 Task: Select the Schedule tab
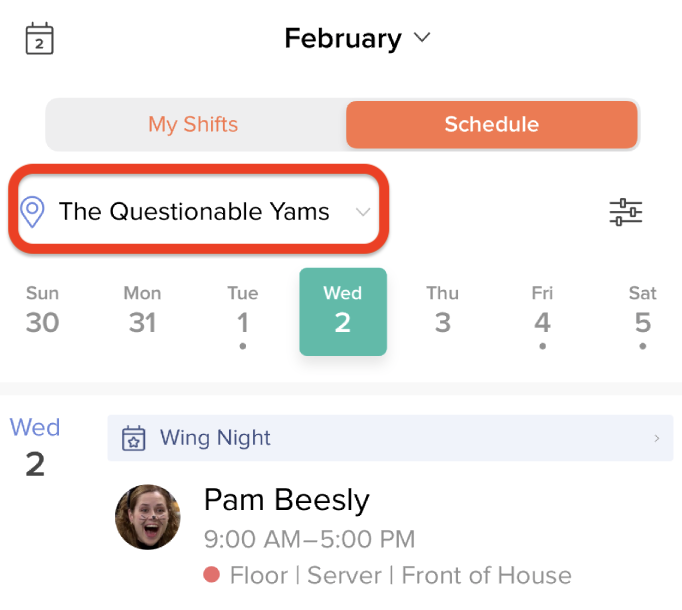[491, 124]
